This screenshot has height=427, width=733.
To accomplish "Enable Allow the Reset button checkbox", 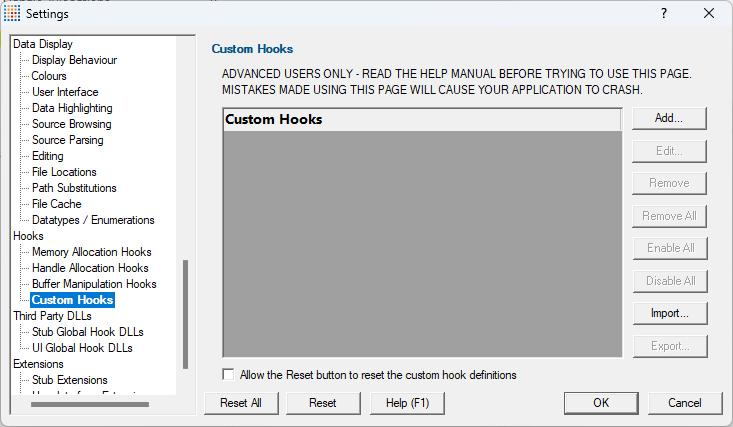I will point(228,375).
